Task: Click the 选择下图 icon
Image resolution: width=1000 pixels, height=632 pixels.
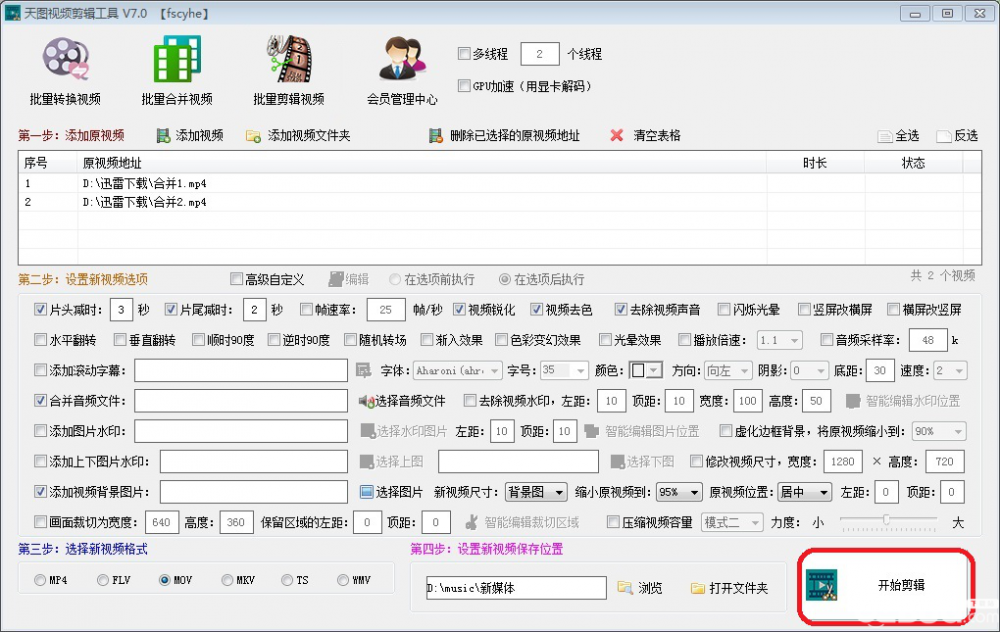Action: 617,462
